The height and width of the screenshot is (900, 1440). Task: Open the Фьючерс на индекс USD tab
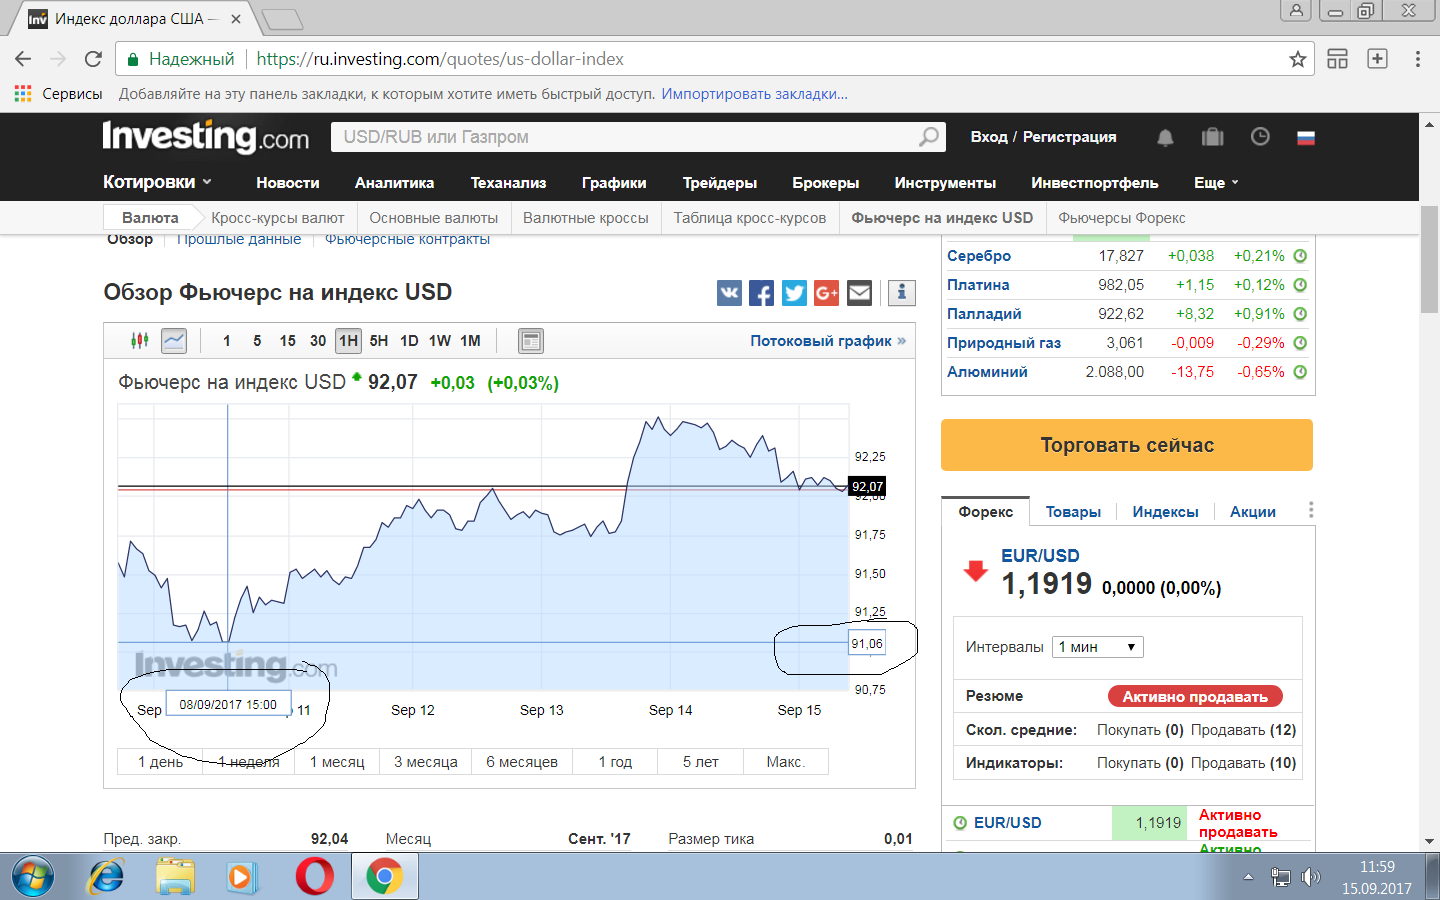942,218
